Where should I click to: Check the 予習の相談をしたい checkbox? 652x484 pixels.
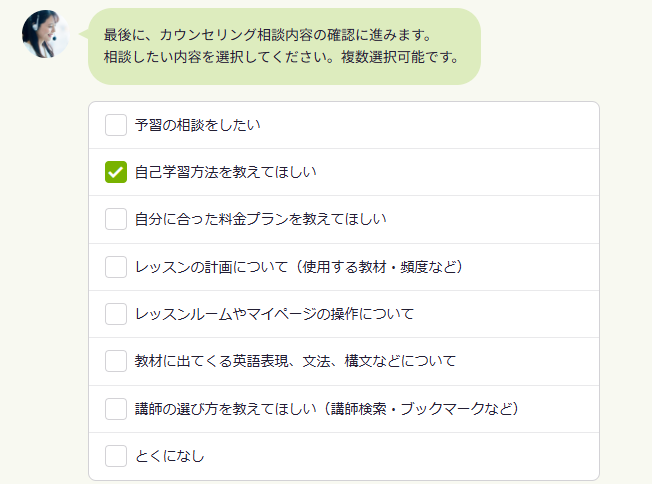pos(116,125)
